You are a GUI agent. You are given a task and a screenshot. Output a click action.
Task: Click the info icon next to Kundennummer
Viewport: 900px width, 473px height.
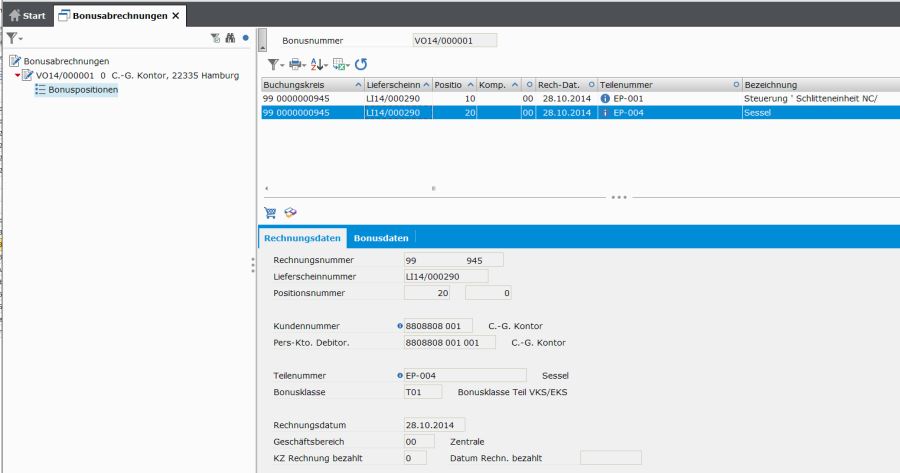[x=399, y=326]
